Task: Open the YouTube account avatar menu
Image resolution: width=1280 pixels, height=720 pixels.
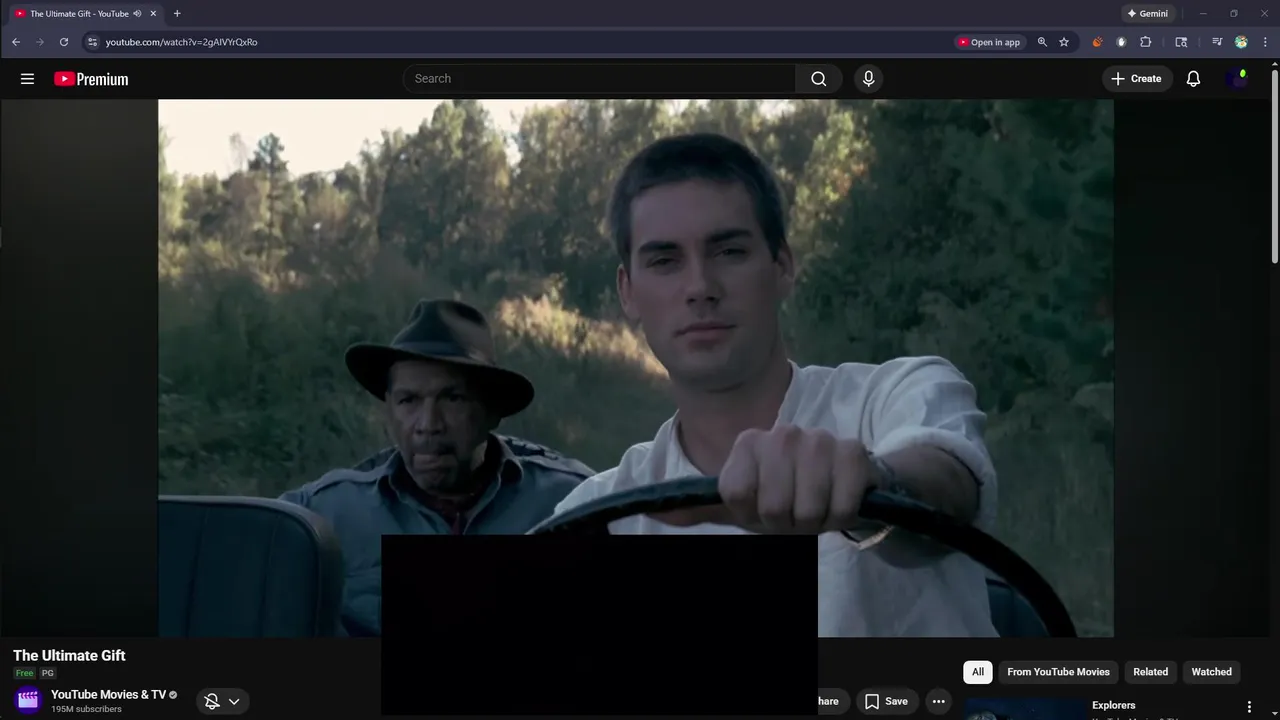Action: pos(1237,79)
